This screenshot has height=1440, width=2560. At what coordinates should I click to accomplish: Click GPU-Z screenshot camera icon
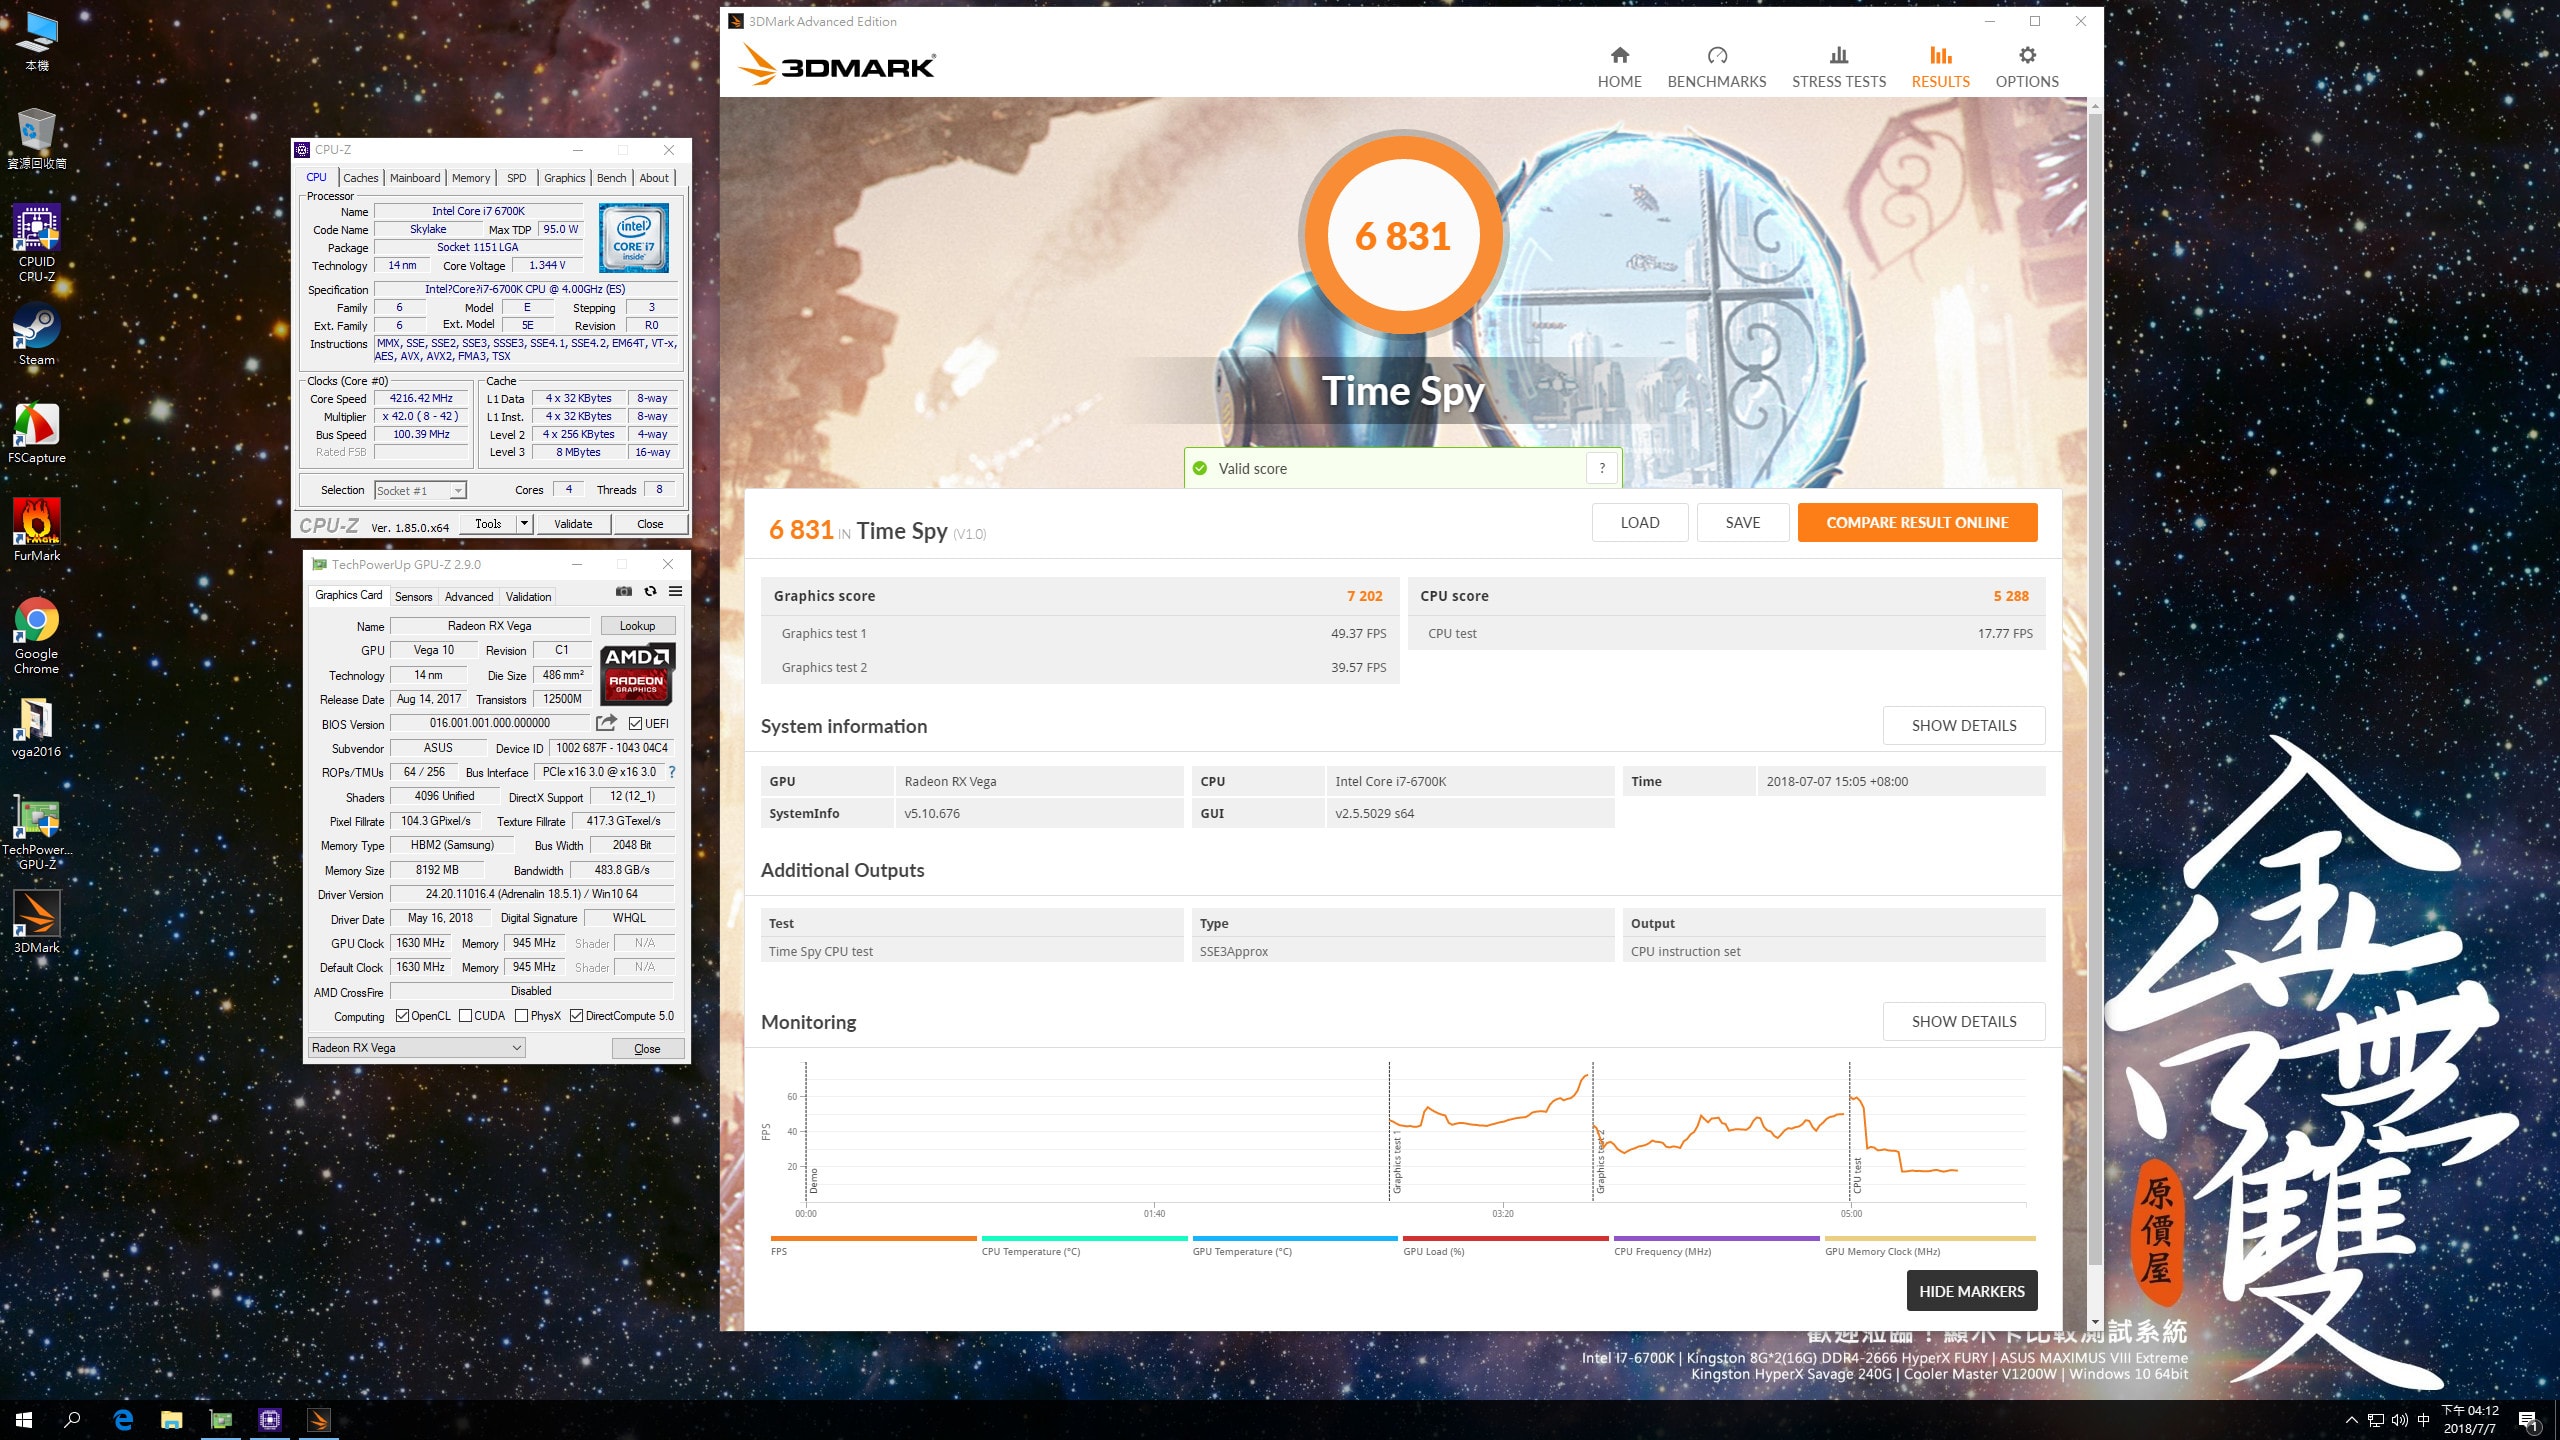pos(624,591)
